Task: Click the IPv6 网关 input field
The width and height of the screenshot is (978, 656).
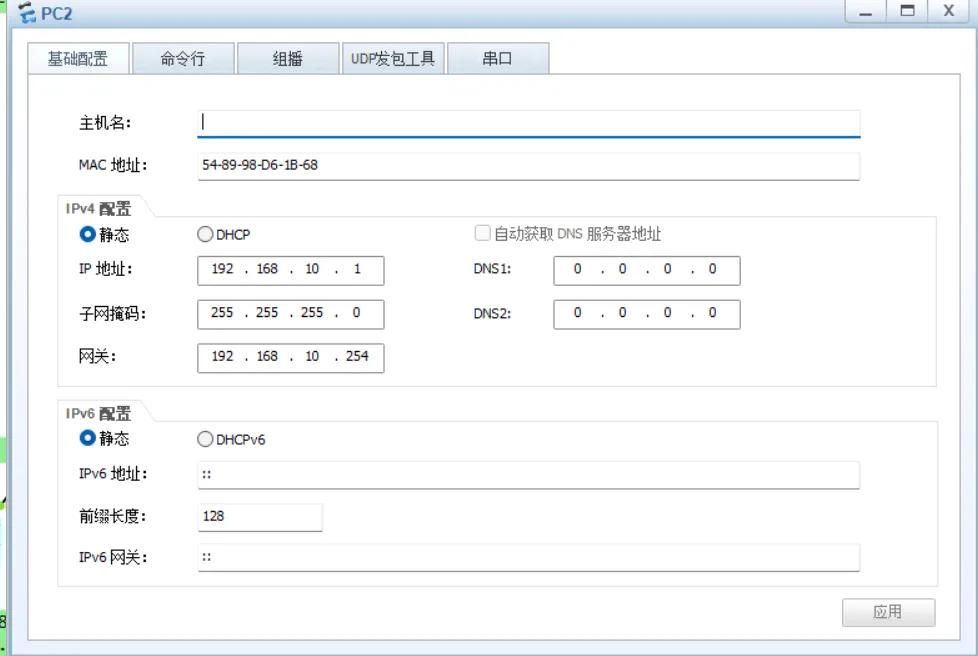Action: pos(528,557)
